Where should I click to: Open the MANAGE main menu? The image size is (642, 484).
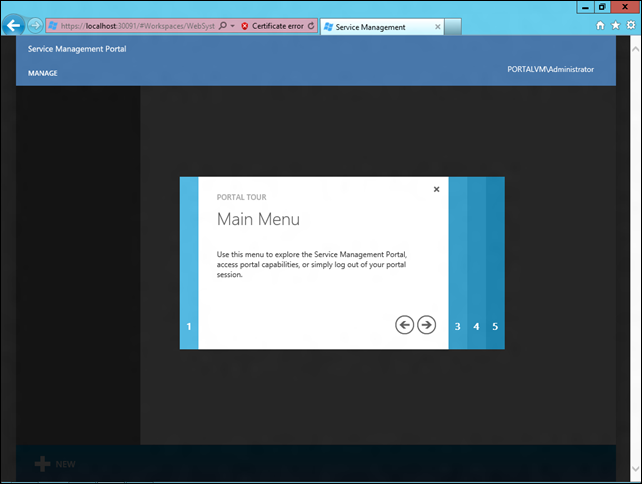[x=43, y=73]
